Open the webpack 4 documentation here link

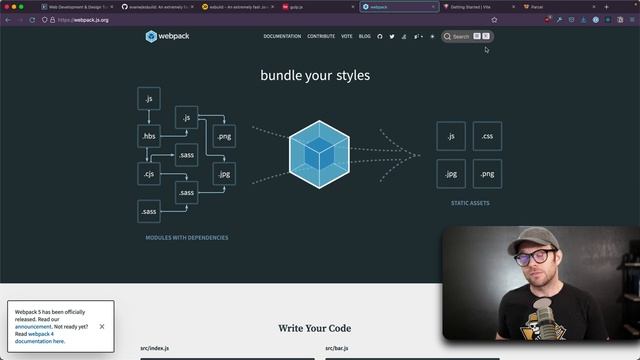[39, 338]
